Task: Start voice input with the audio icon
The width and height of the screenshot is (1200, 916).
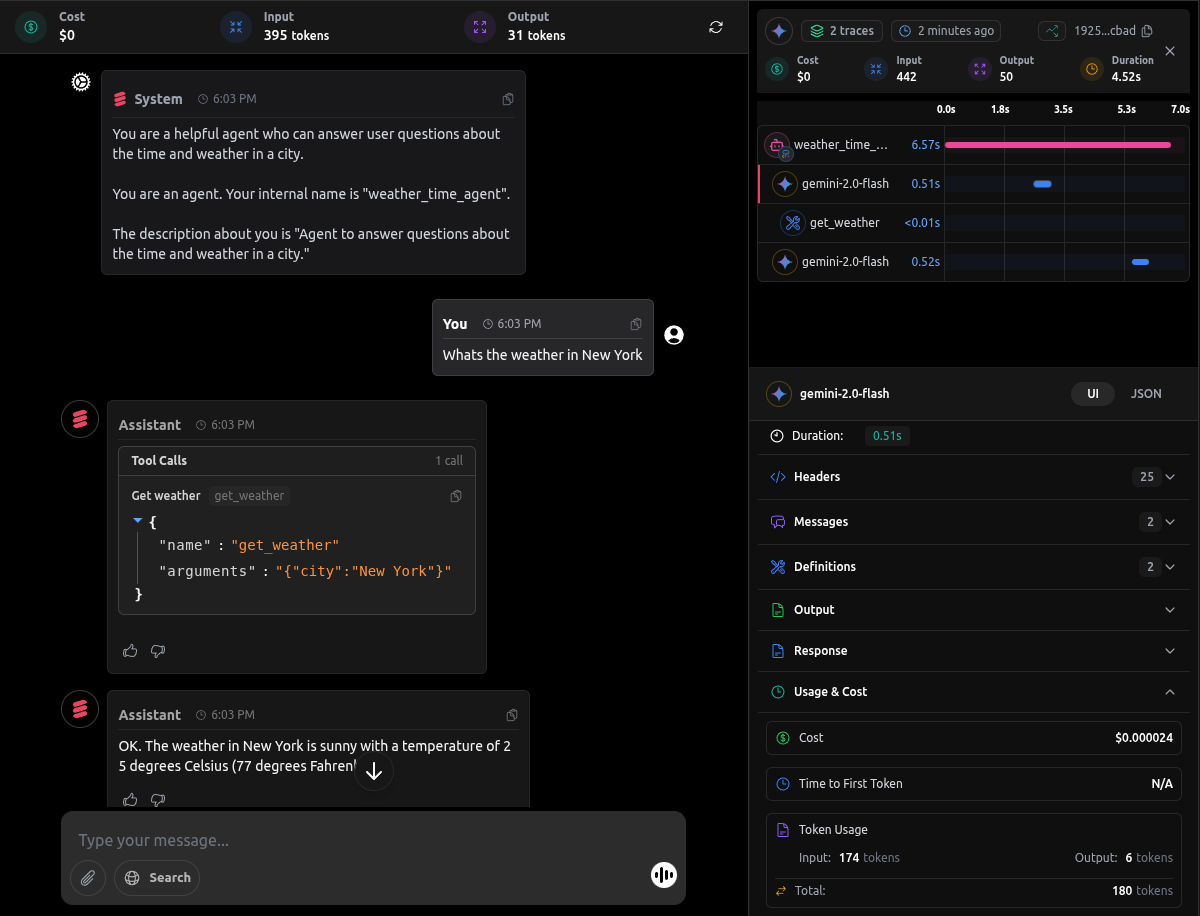Action: tap(663, 875)
